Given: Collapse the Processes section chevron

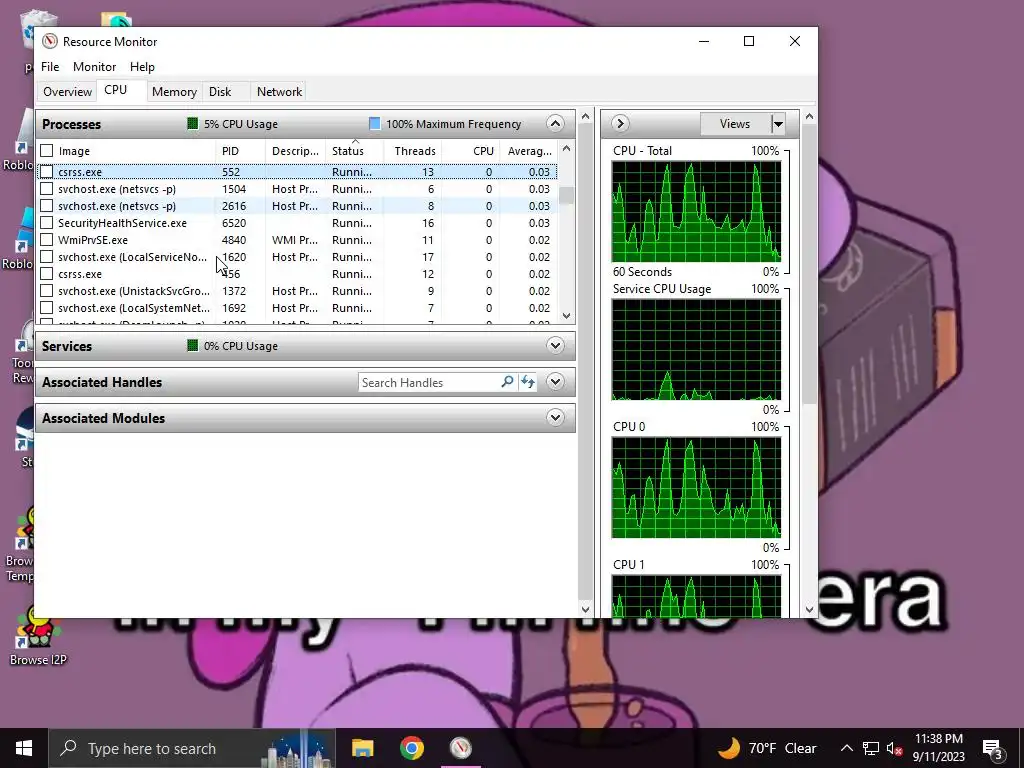Looking at the screenshot, I should pos(555,123).
